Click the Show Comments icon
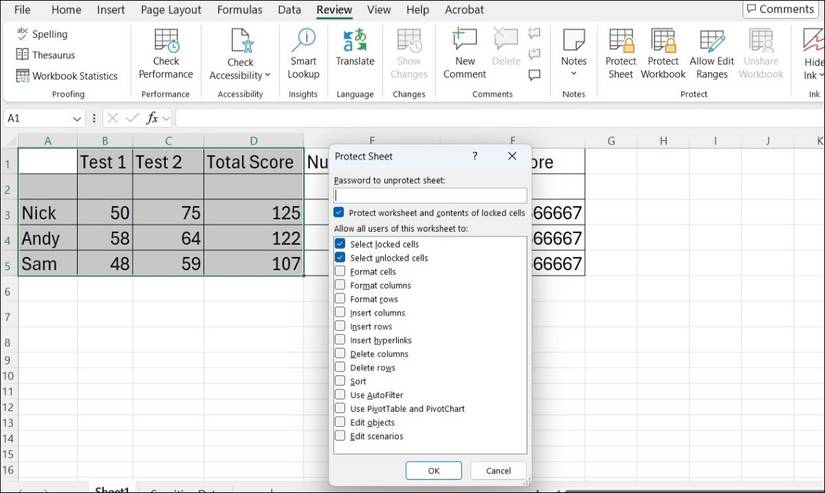This screenshot has height=493, width=825. (x=535, y=75)
